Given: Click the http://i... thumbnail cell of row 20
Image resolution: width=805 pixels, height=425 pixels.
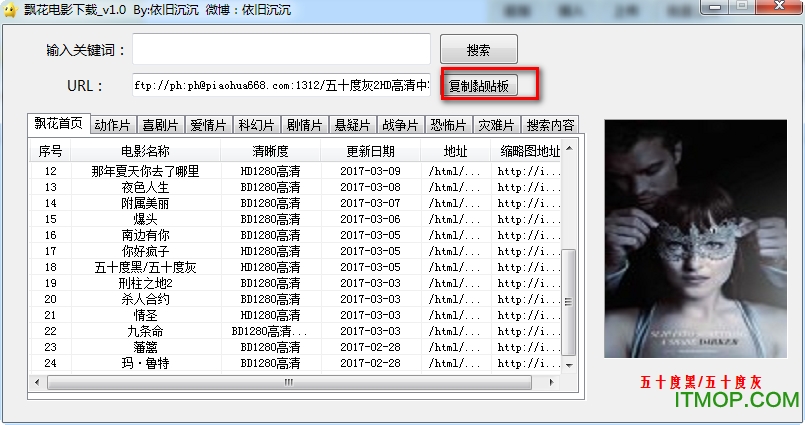Looking at the screenshot, I should tap(529, 299).
